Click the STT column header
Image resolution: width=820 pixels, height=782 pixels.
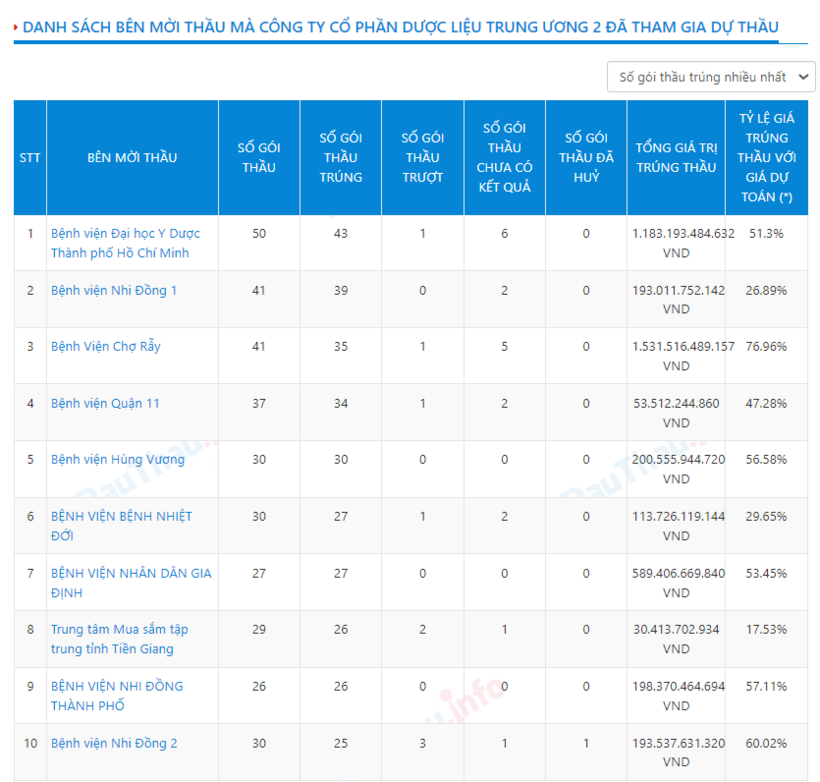30,157
